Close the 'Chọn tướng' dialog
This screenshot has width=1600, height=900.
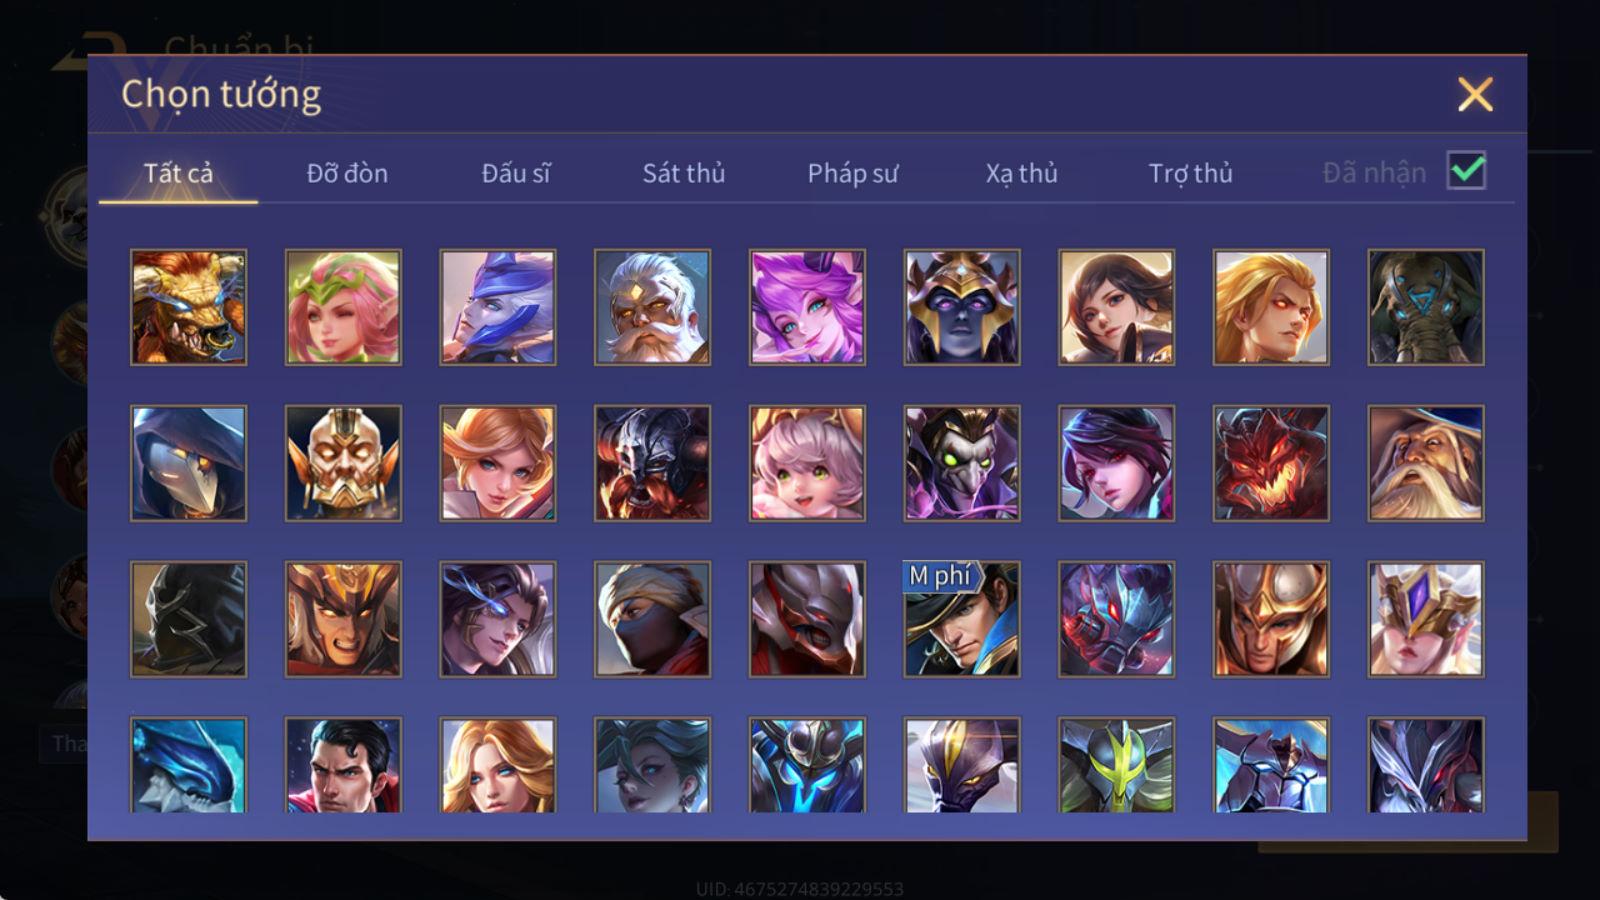point(1475,95)
